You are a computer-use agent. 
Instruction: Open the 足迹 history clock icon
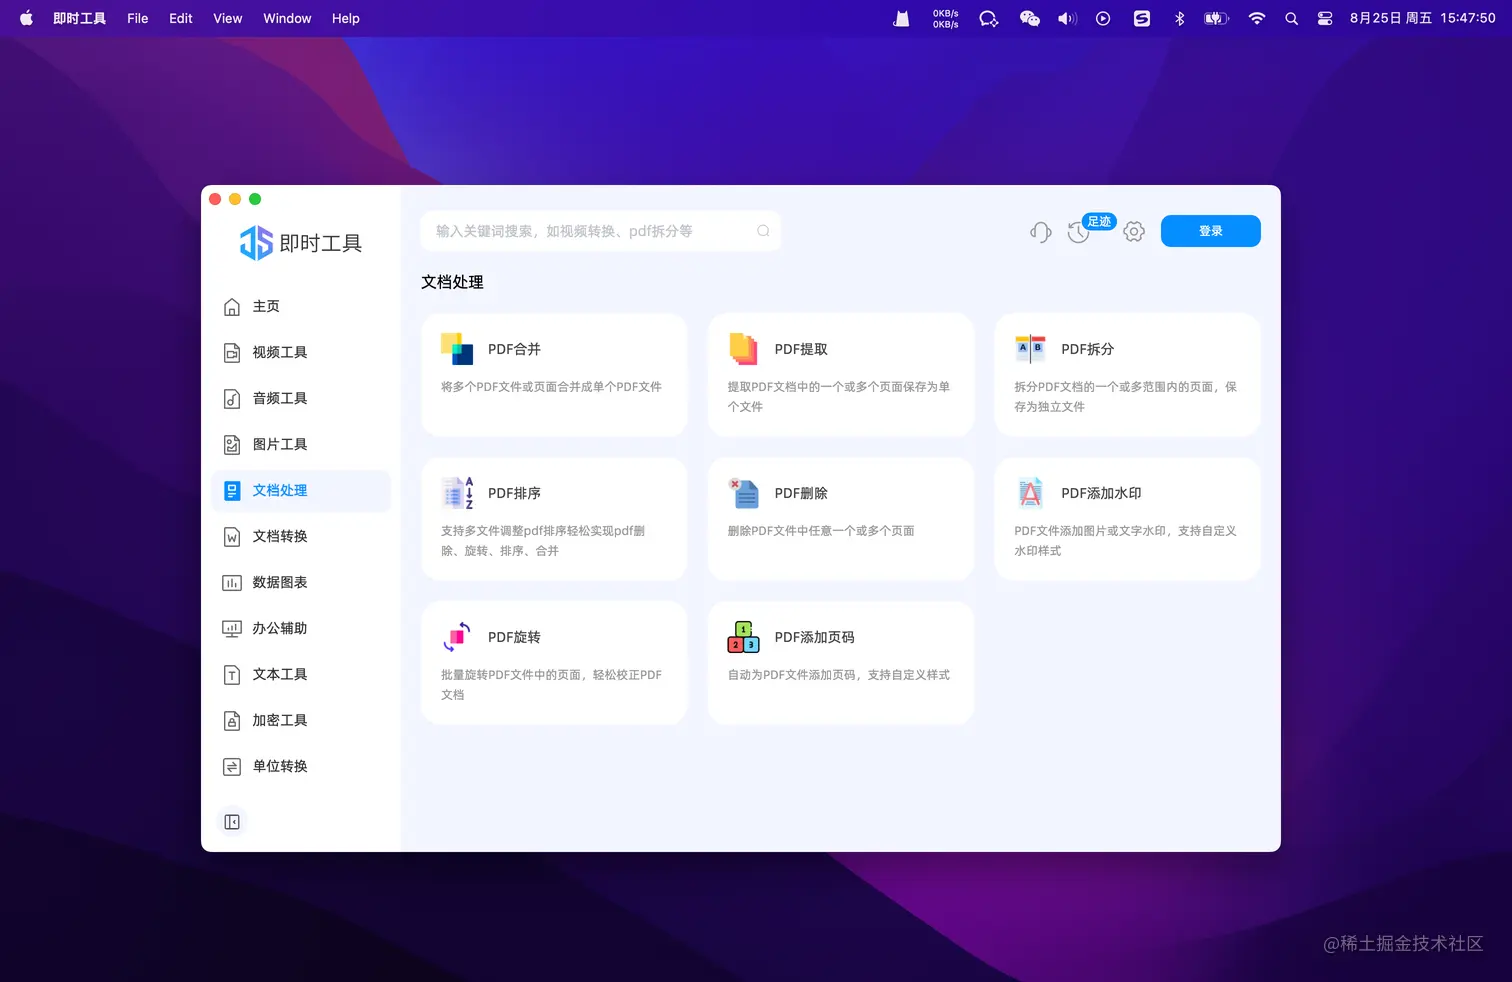(x=1078, y=232)
